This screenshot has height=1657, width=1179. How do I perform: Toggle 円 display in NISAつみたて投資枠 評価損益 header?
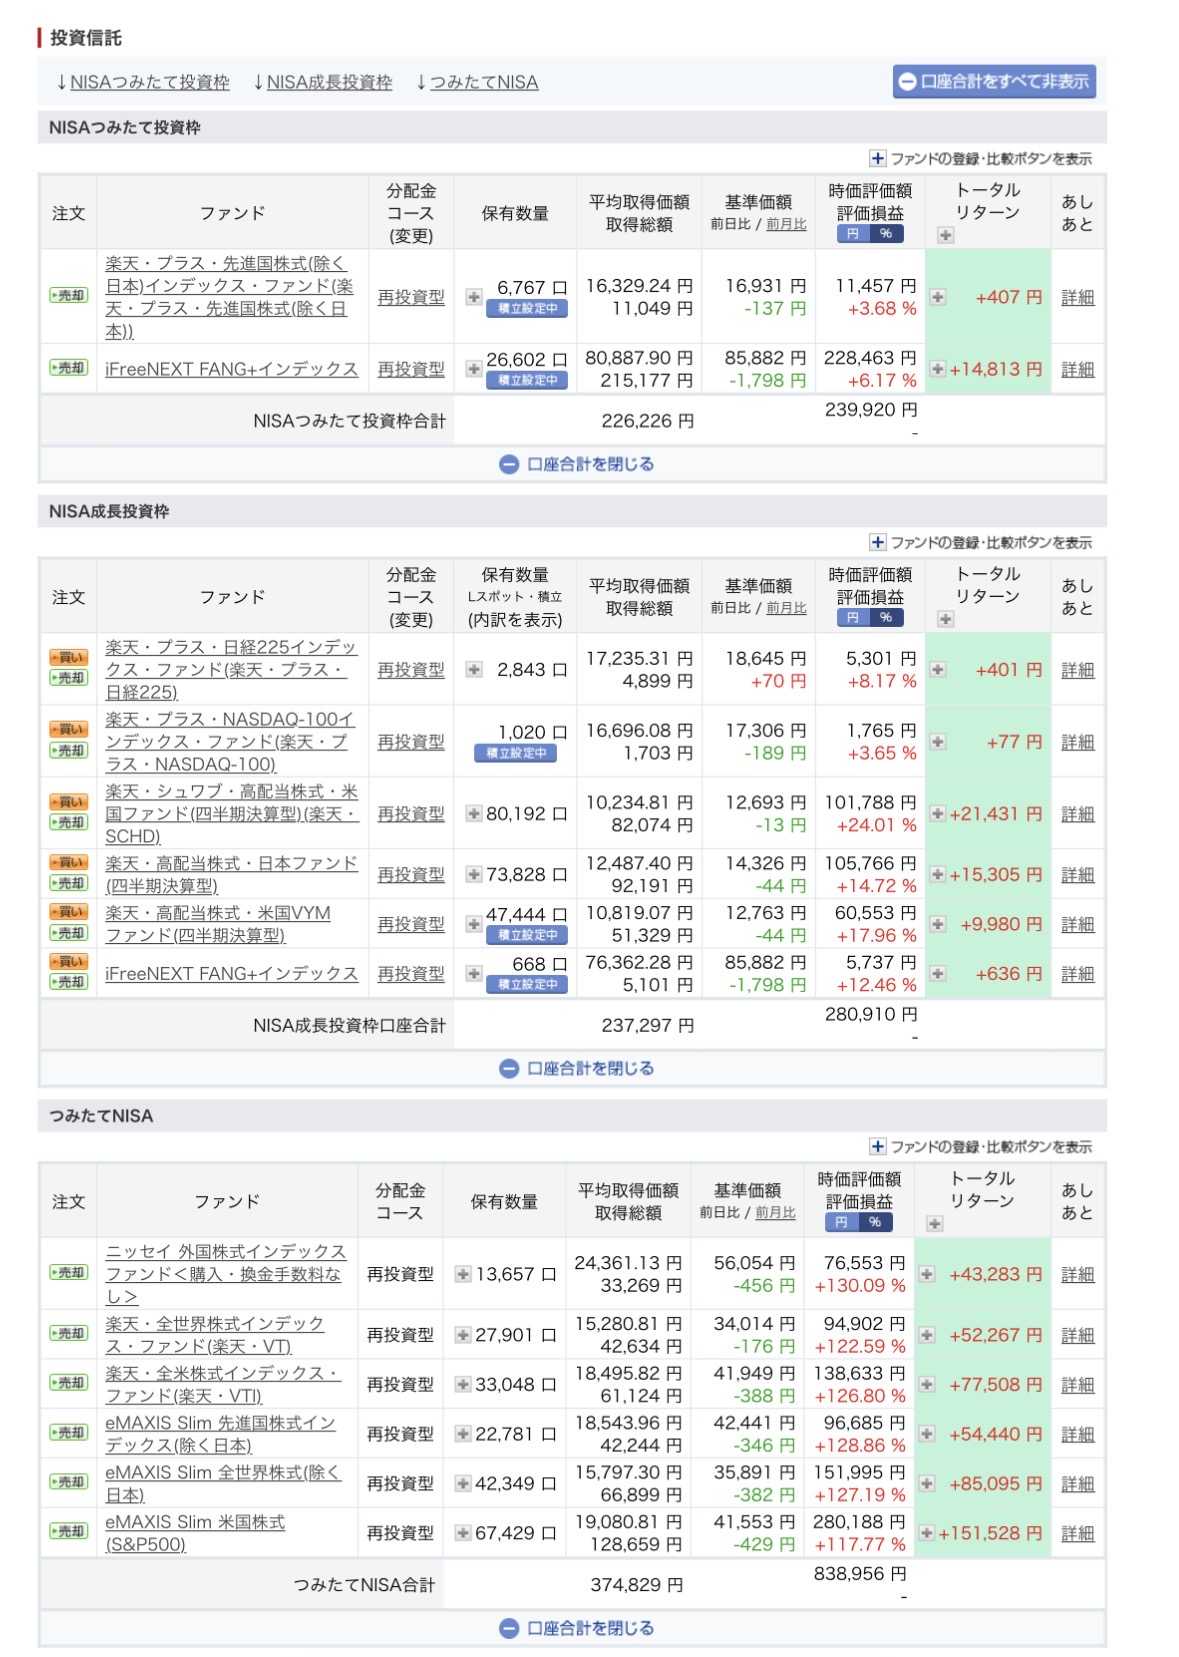pyautogui.click(x=853, y=234)
